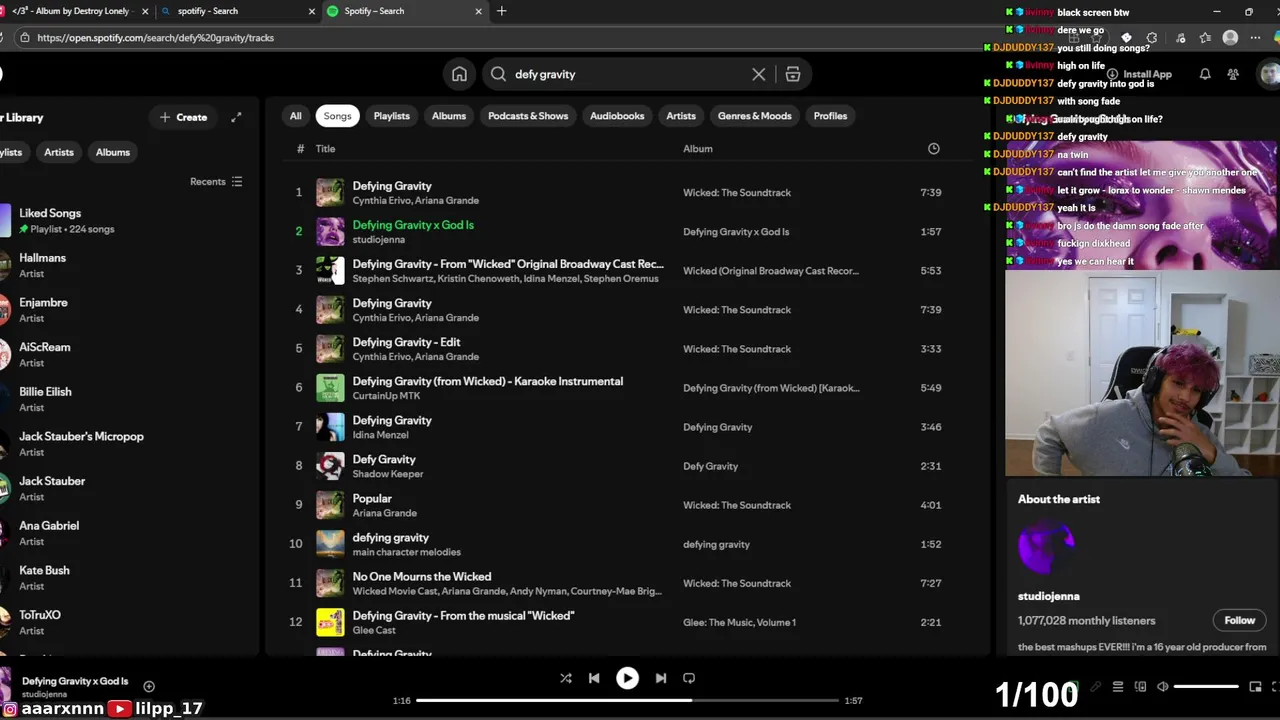The width and height of the screenshot is (1280, 720).
Task: Seek within the song progress bar
Action: coord(627,700)
